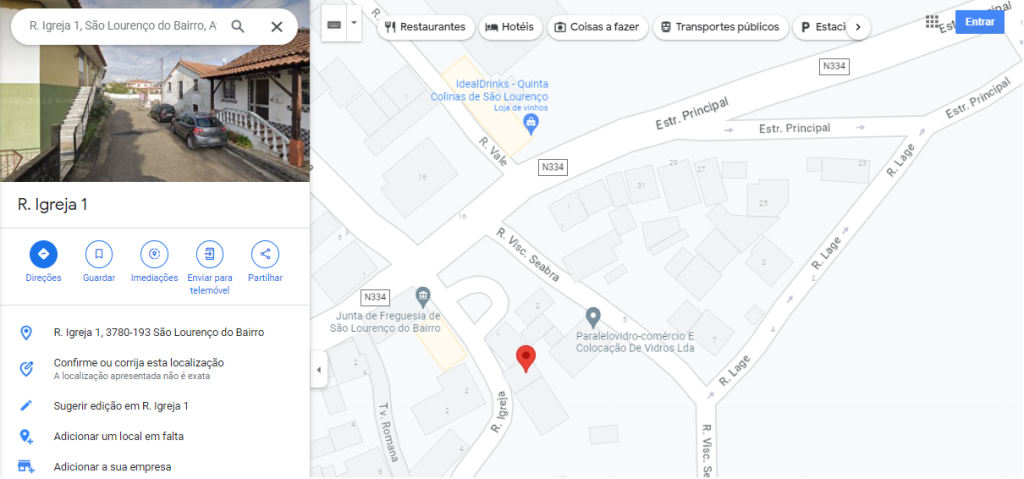Select the Hotéis chip
The width and height of the screenshot is (1024, 479).
pyautogui.click(x=510, y=27)
